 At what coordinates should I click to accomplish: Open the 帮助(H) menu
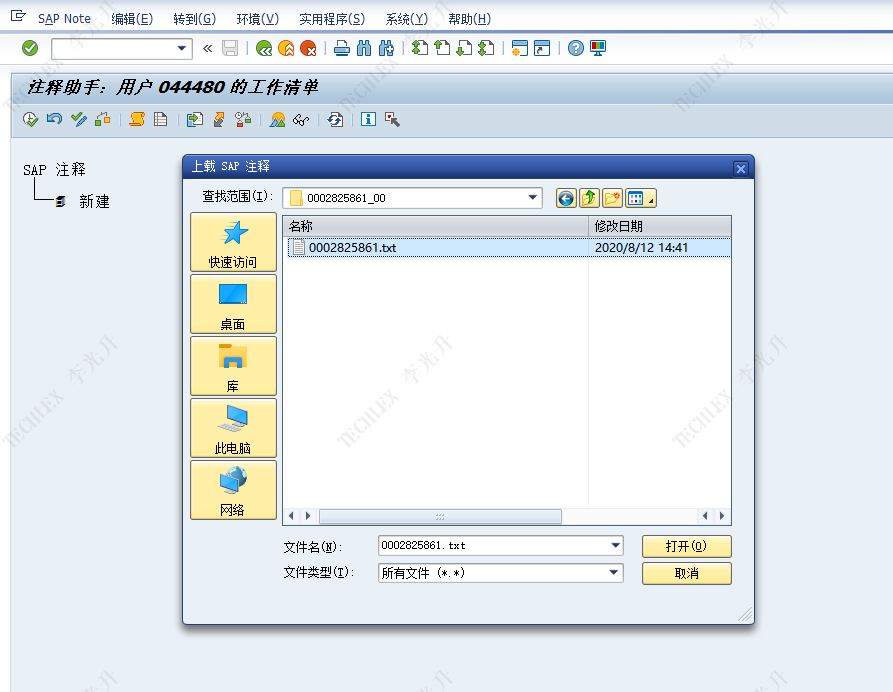coord(469,19)
